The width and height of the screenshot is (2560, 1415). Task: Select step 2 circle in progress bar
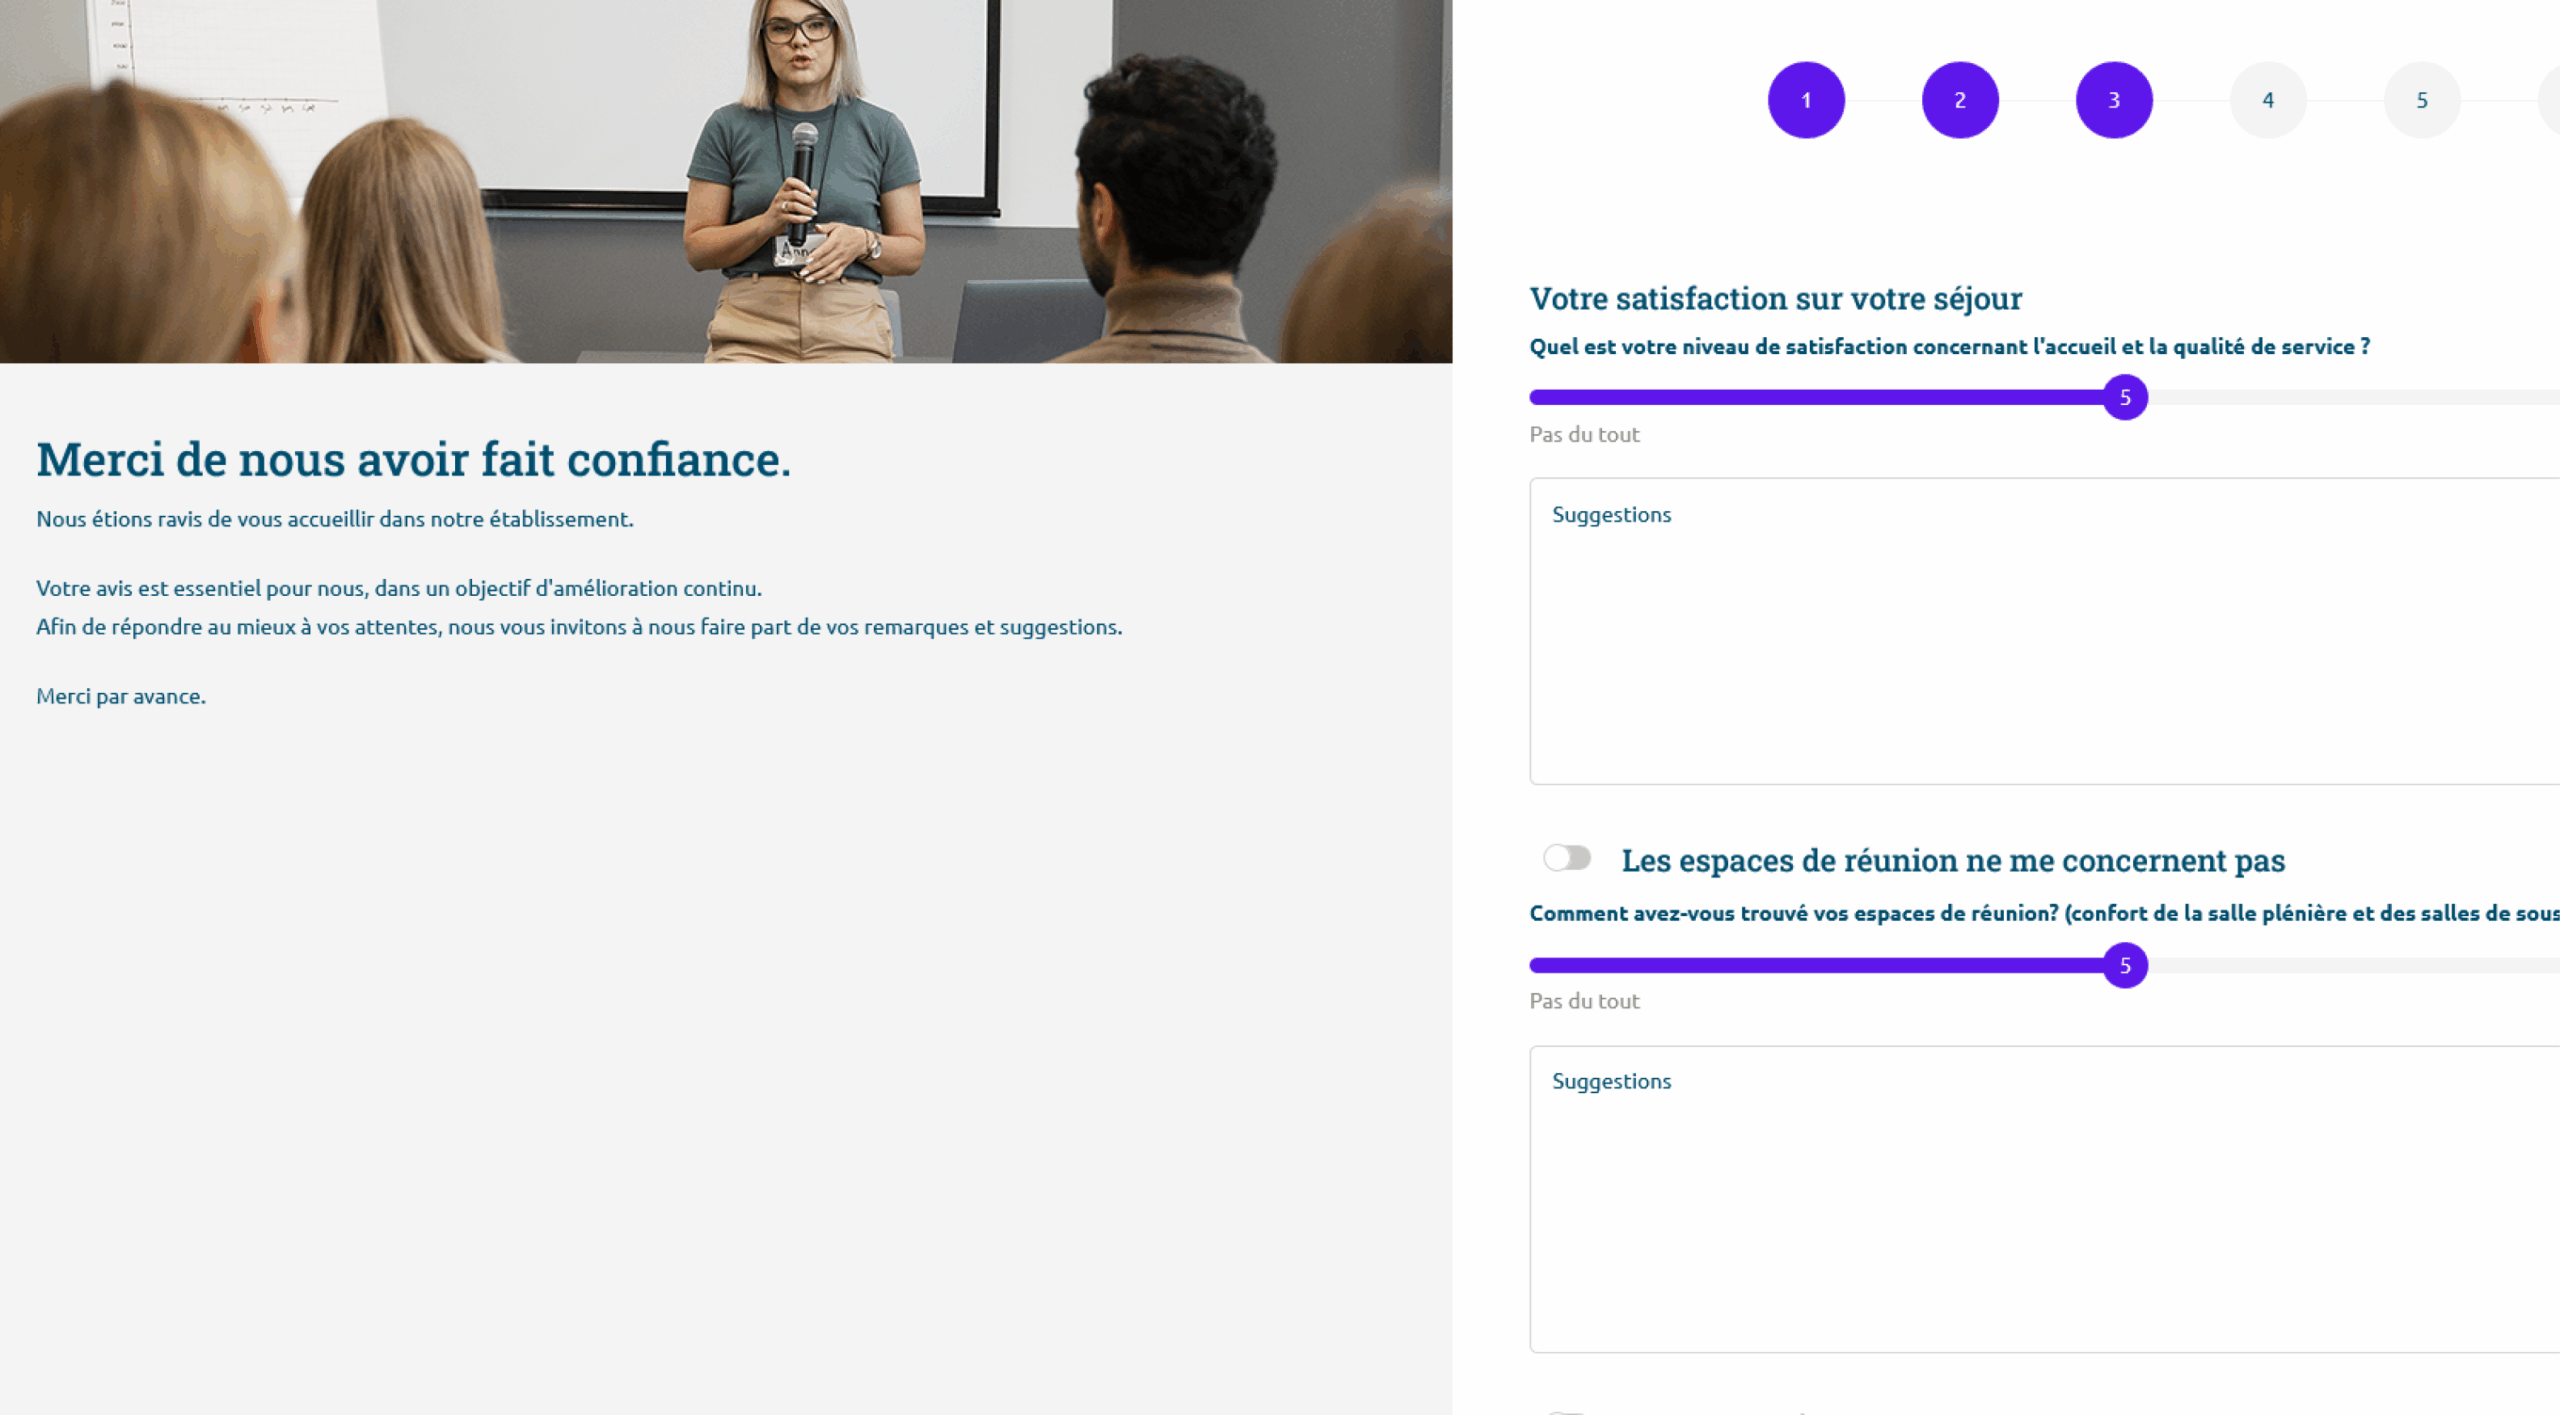pyautogui.click(x=1960, y=100)
